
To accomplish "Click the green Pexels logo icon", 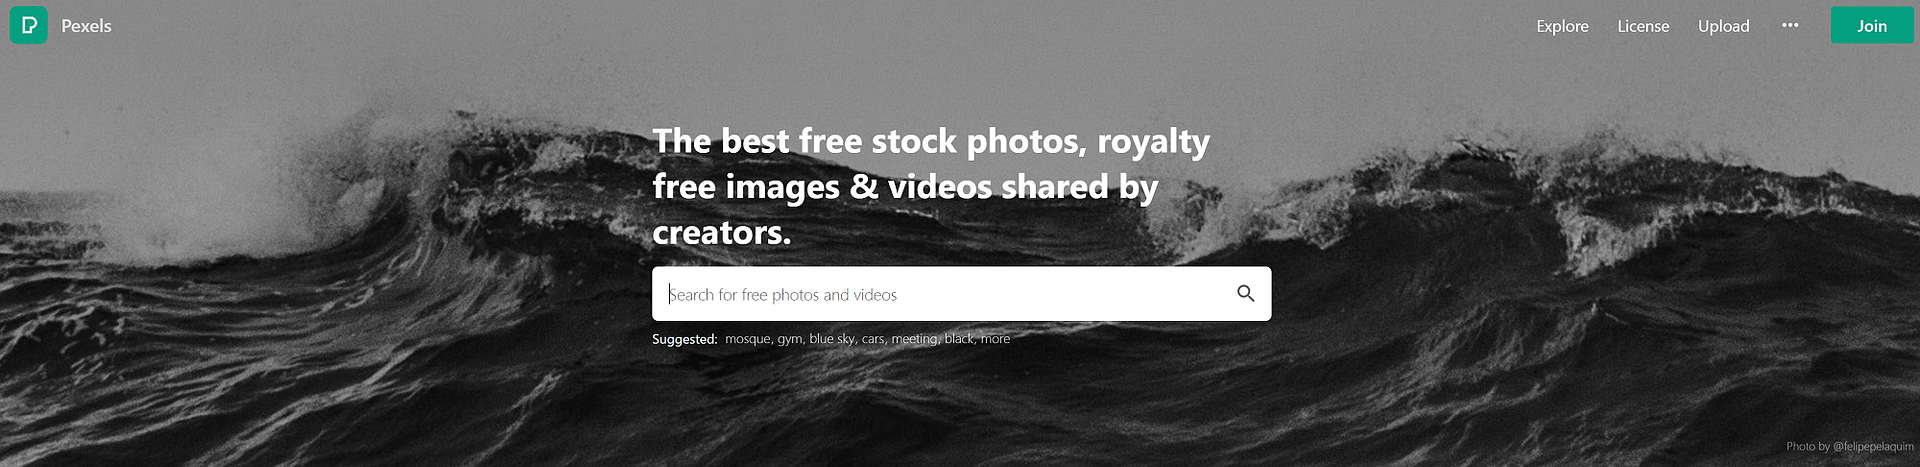I will [x=29, y=25].
